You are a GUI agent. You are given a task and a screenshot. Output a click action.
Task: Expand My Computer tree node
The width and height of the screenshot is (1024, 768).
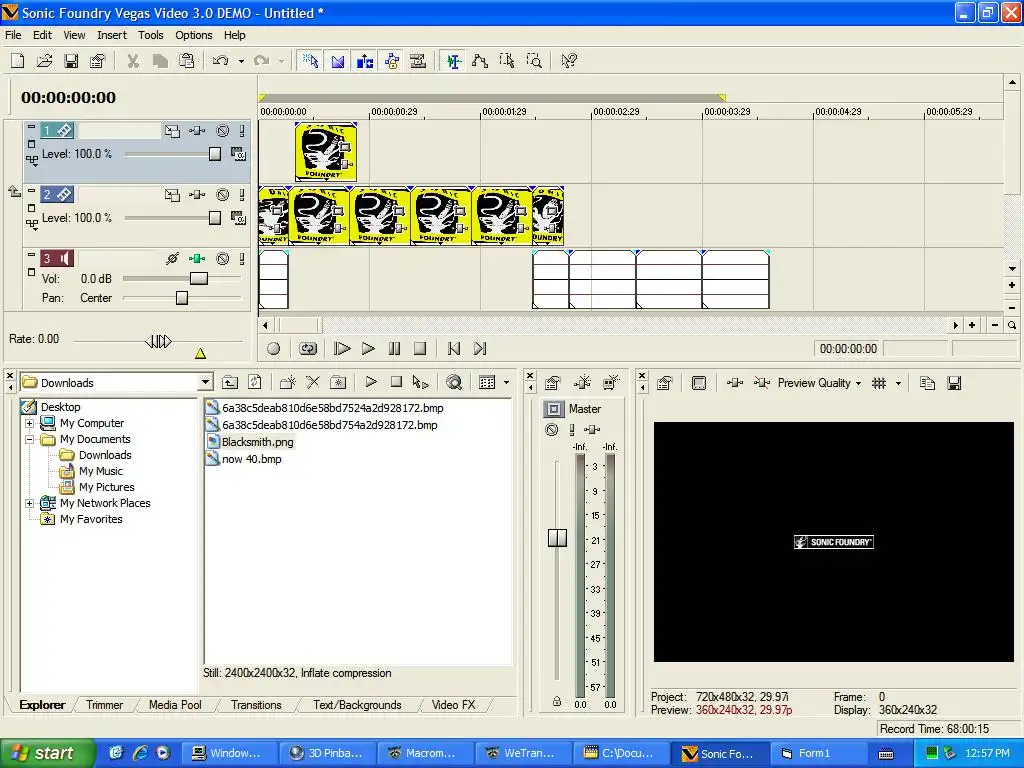coord(29,423)
